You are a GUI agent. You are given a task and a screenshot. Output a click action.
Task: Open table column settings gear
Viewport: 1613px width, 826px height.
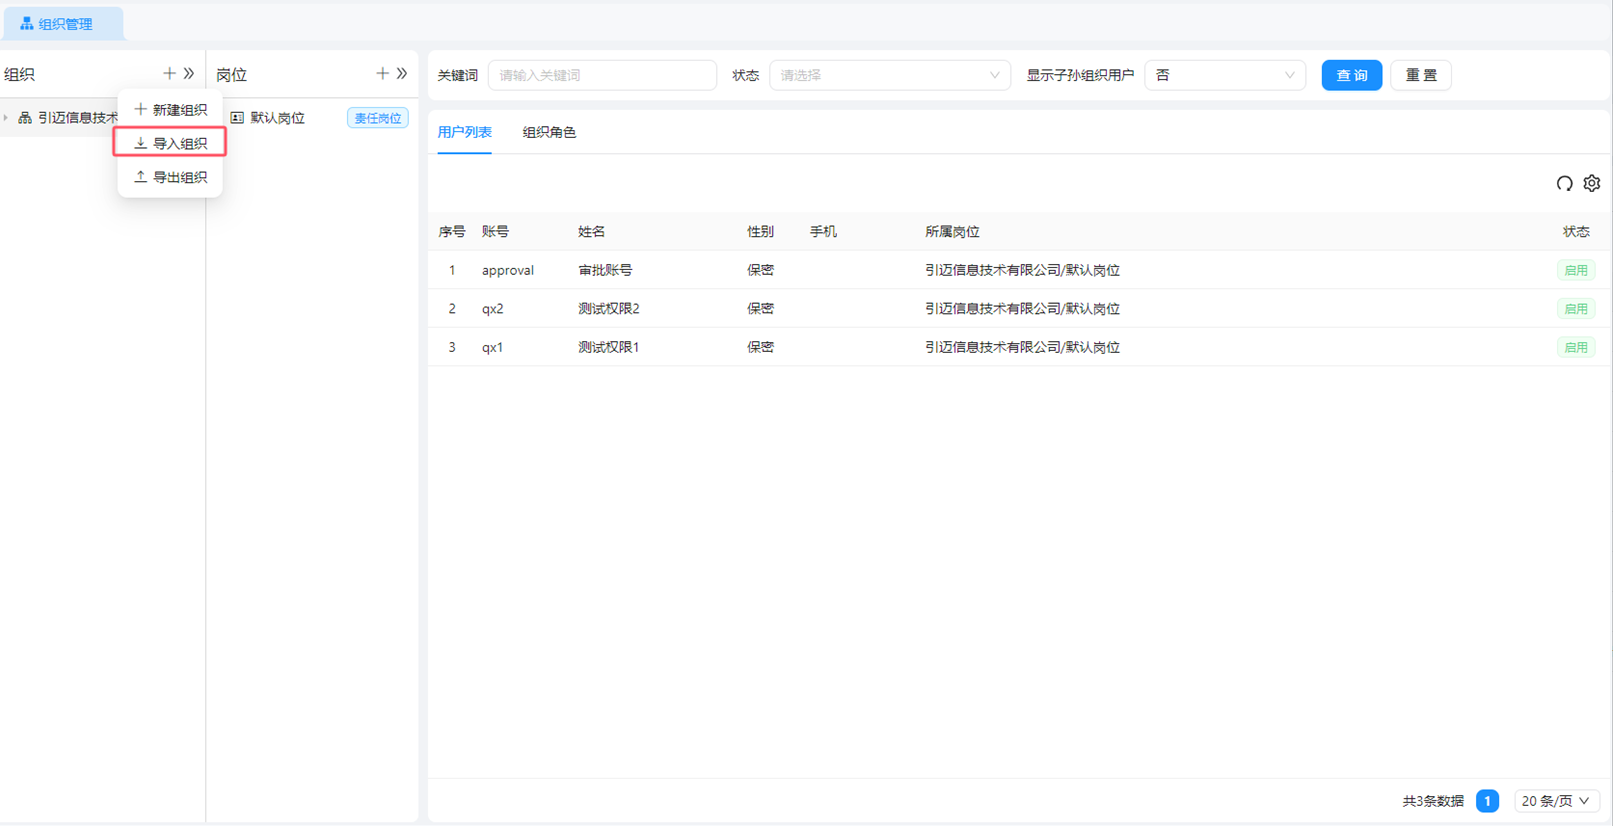1592,183
